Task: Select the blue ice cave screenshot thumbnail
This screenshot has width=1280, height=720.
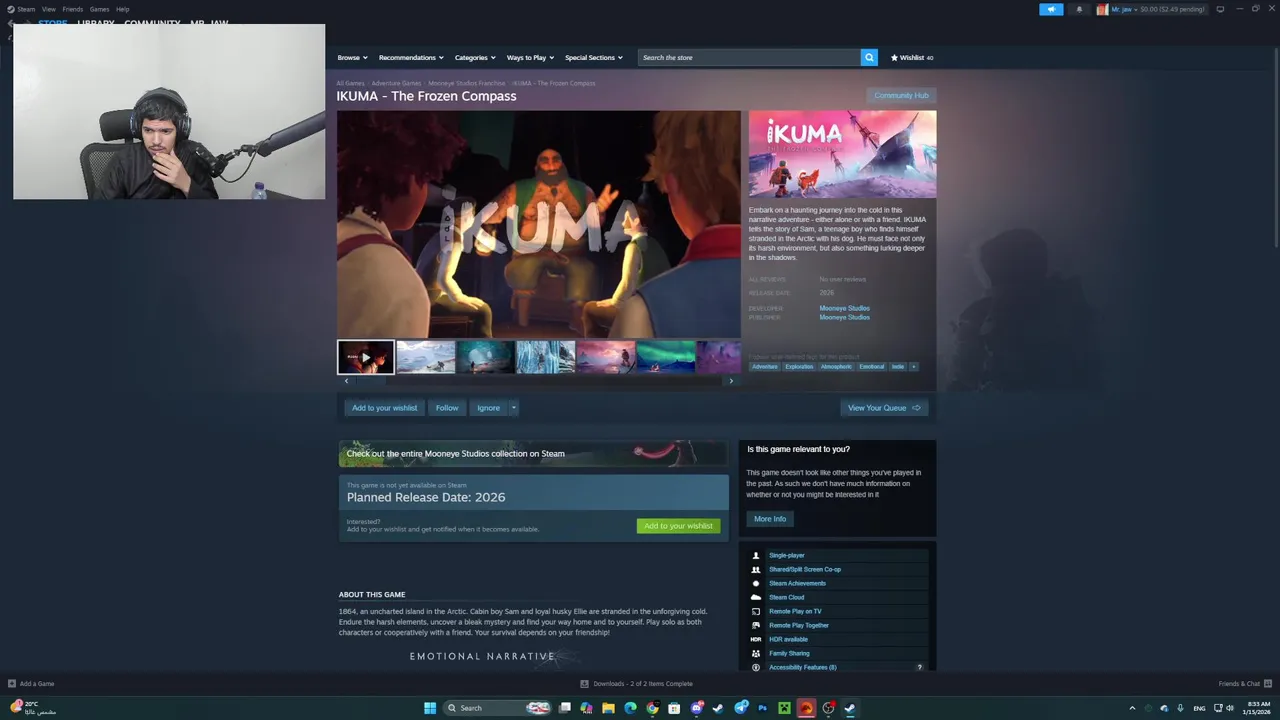Action: [x=546, y=357]
